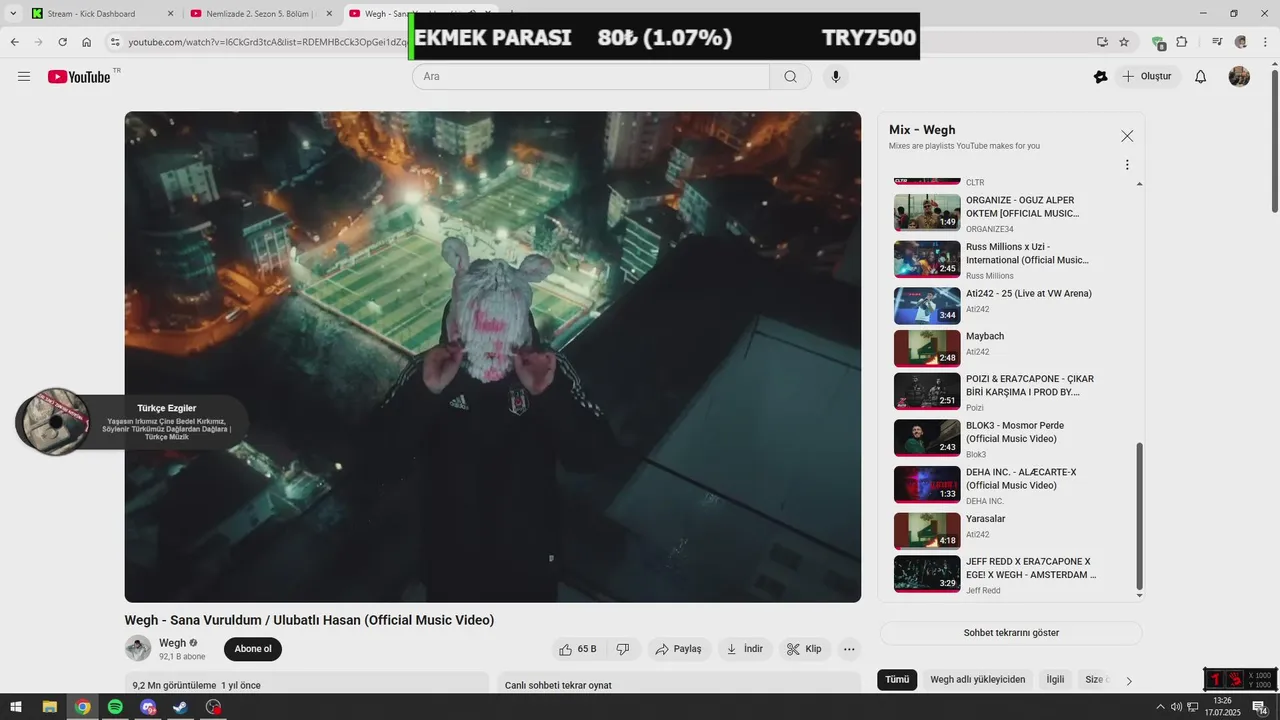This screenshot has width=1280, height=720.
Task: Select the Wegh adlı yükleyiciden chip
Action: (977, 680)
